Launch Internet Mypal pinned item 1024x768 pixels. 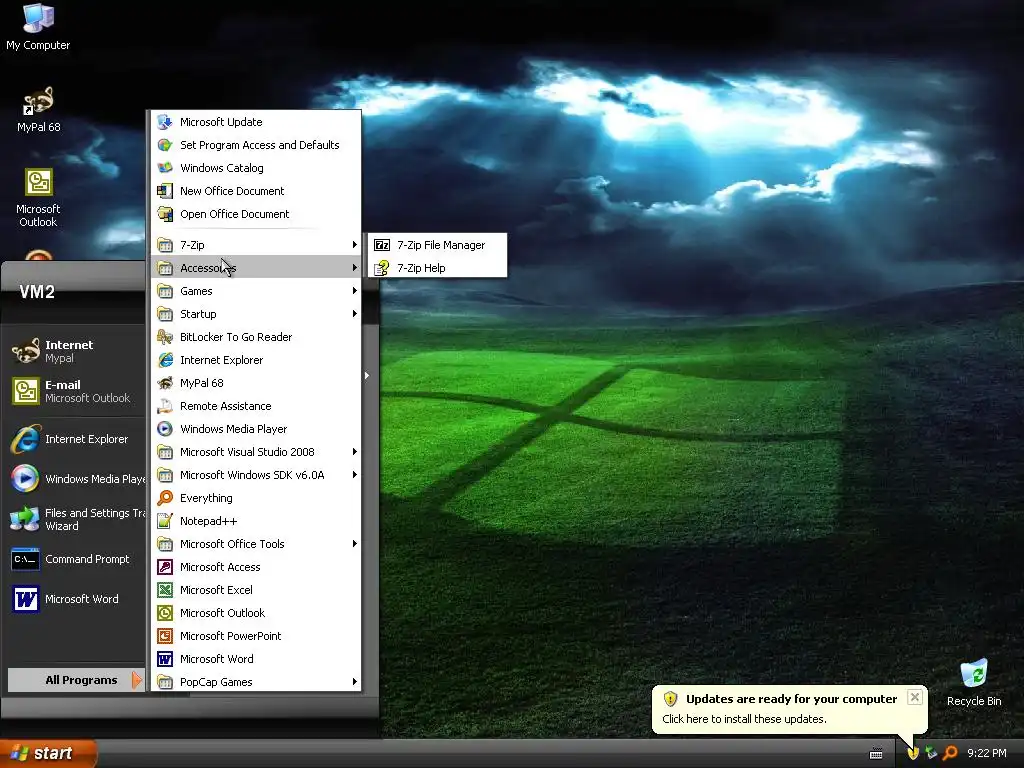pos(75,351)
